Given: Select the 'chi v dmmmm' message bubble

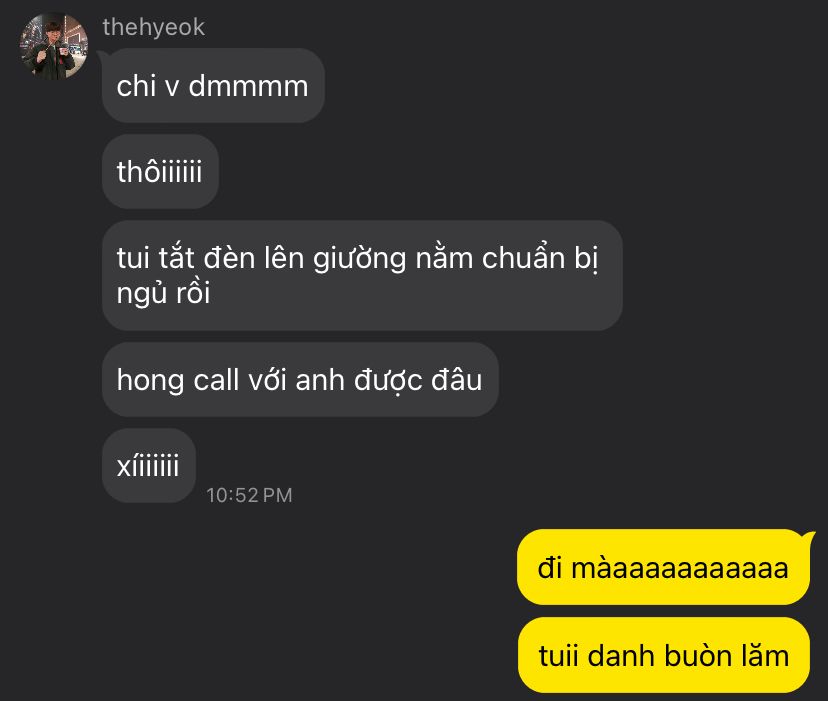Looking at the screenshot, I should (213, 86).
